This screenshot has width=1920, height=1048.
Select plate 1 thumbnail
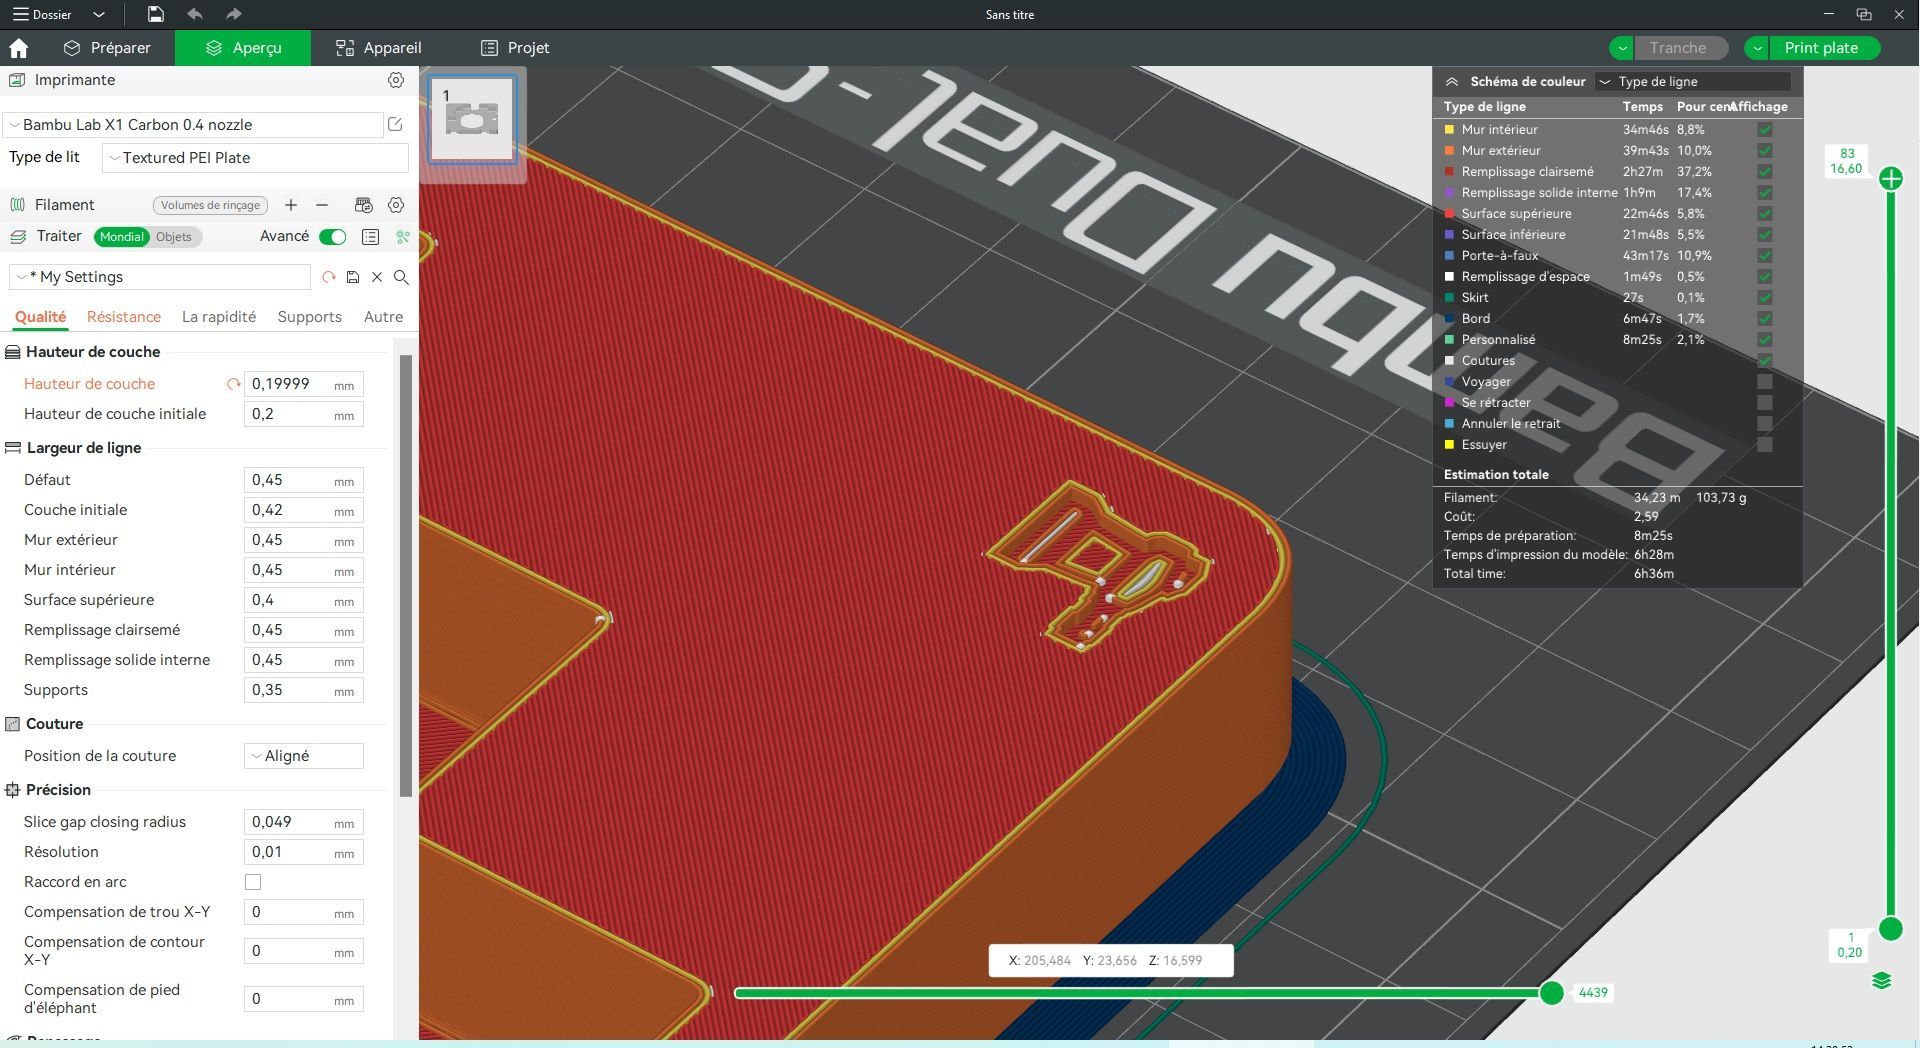(472, 119)
